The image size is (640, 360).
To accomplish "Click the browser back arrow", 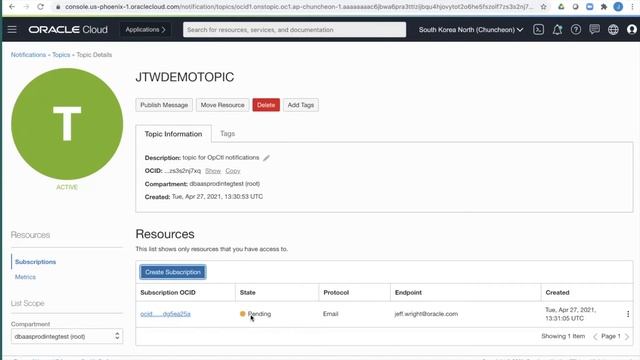I will (x=12, y=7).
